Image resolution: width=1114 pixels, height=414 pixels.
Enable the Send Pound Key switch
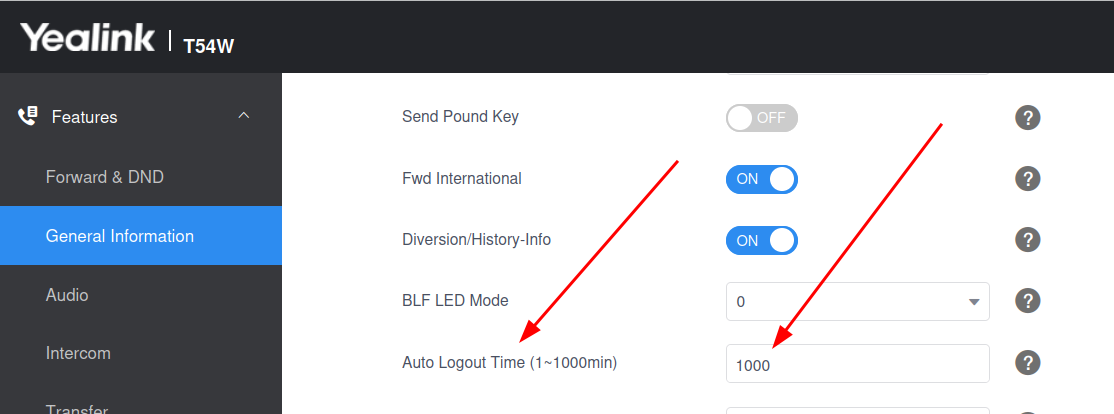click(762, 118)
